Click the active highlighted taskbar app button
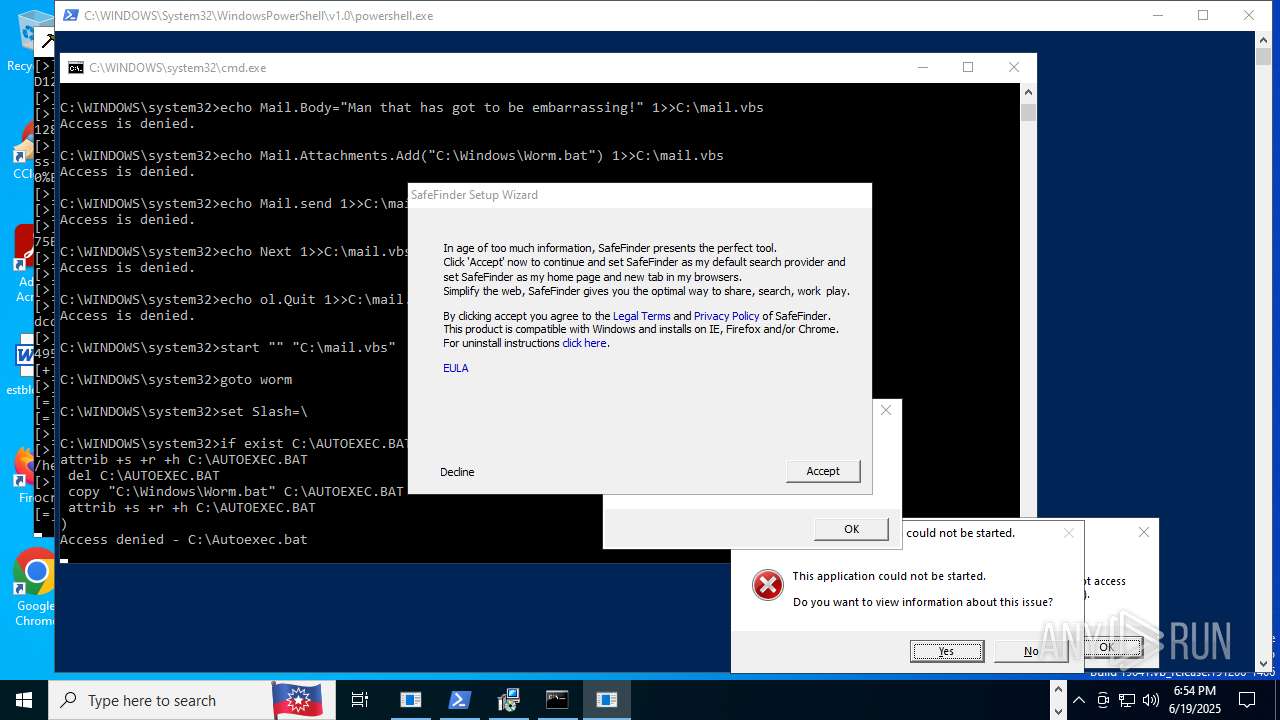Image resolution: width=1280 pixels, height=720 pixels. point(607,700)
